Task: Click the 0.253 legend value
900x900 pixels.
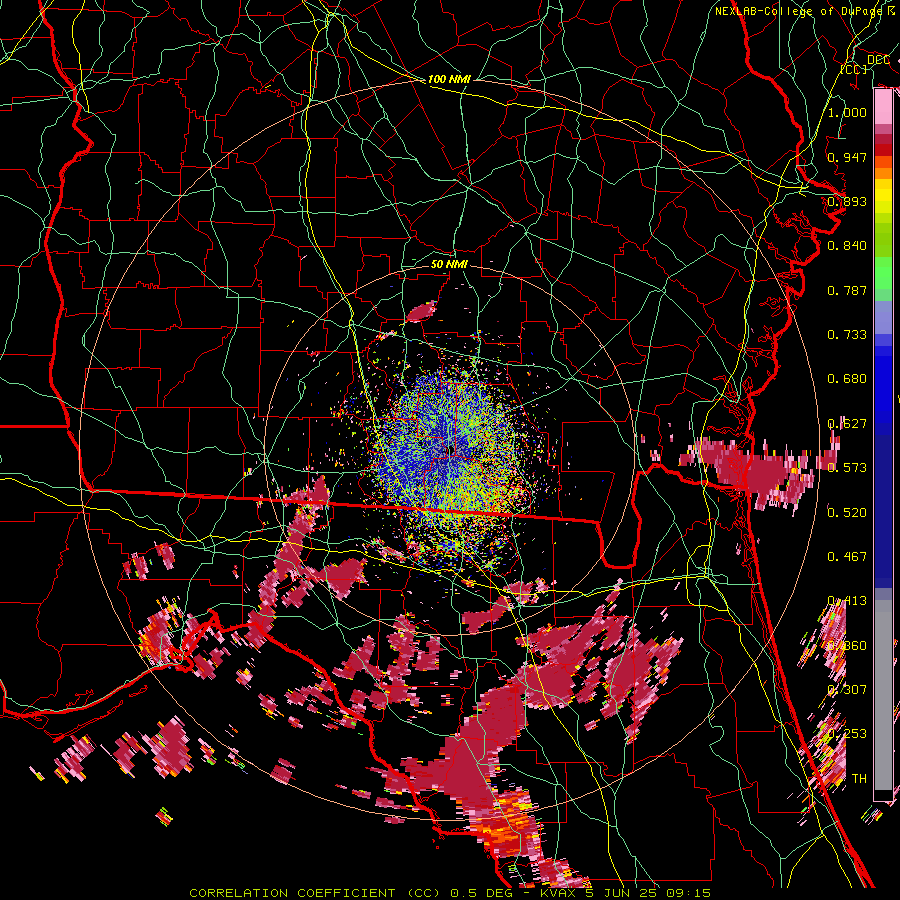Action: 847,734
